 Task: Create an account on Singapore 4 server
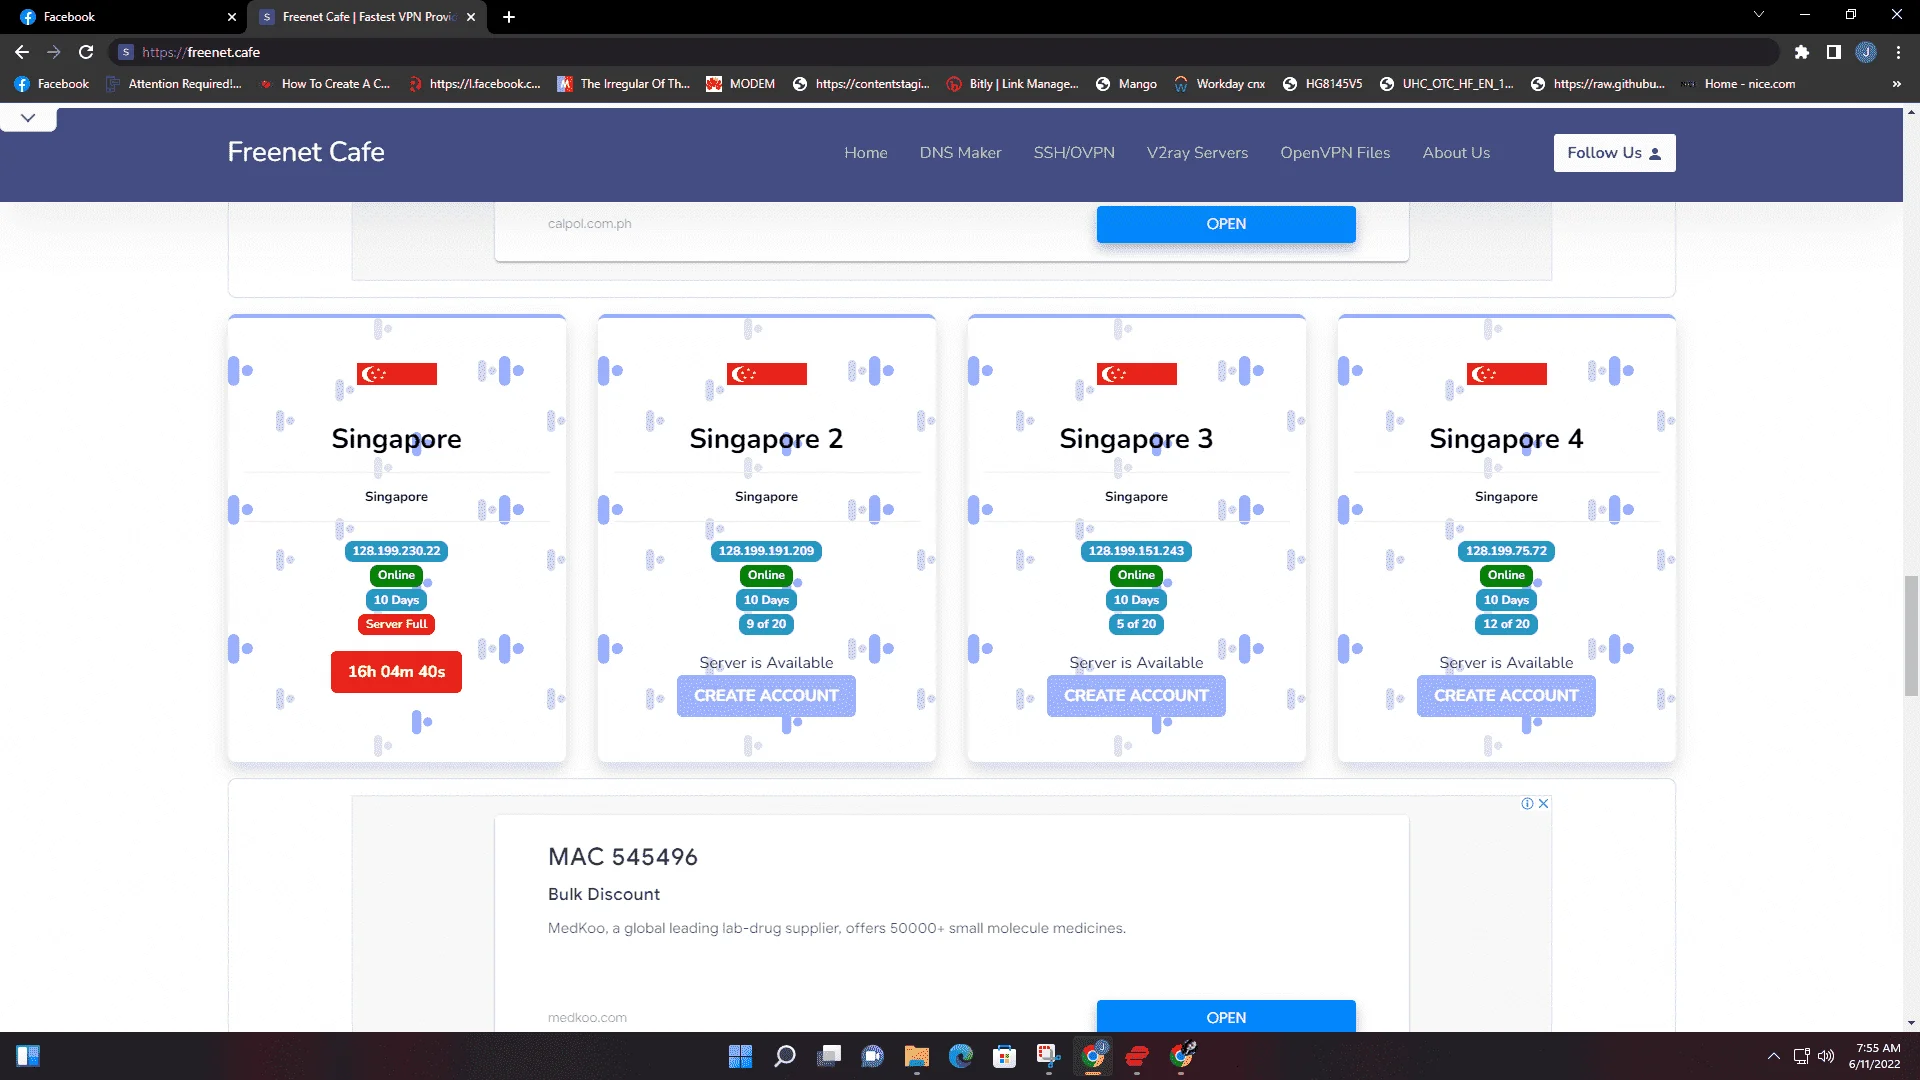pyautogui.click(x=1506, y=696)
